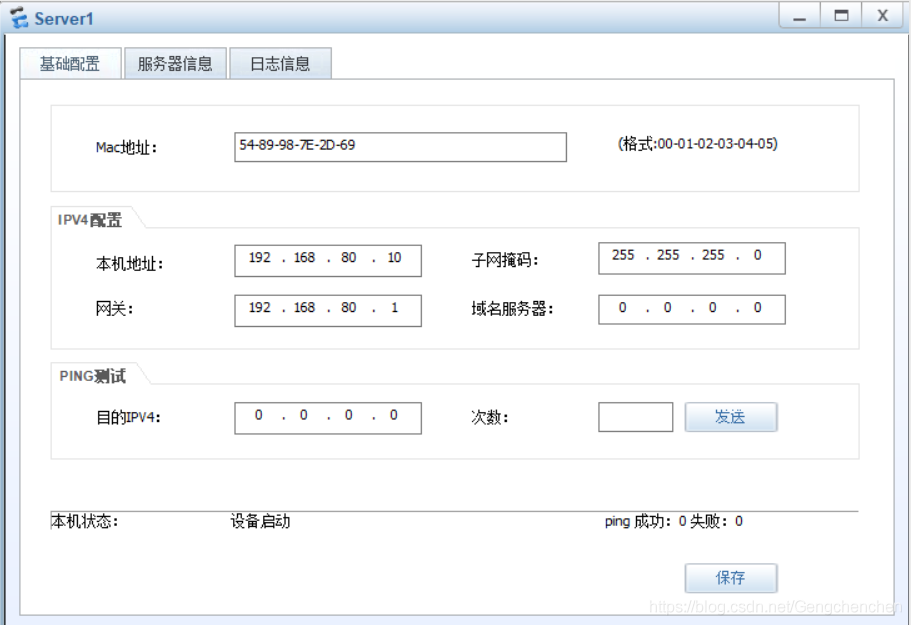Viewport: 911px width, 625px height.
Task: Click the IPV4配置 group heading
Action: pos(90,220)
